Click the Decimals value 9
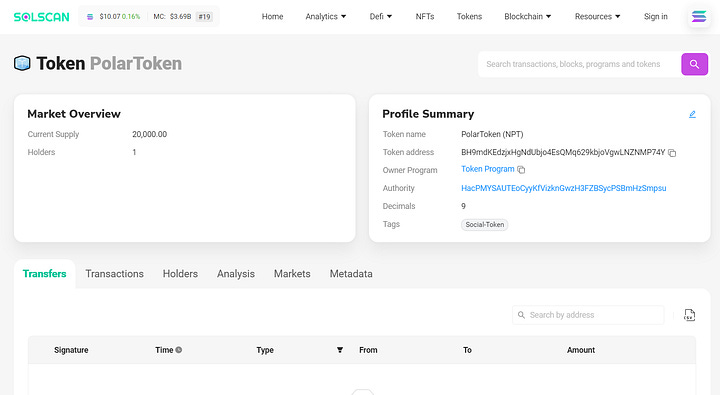This screenshot has height=395, width=720. (463, 206)
